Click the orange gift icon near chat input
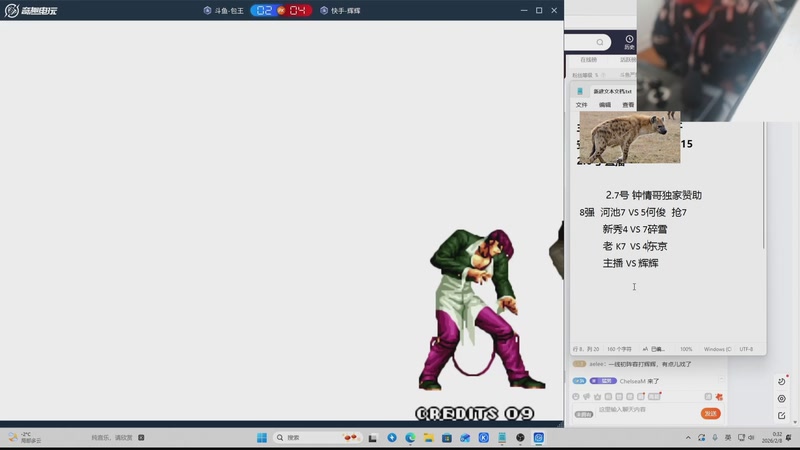 (719, 396)
